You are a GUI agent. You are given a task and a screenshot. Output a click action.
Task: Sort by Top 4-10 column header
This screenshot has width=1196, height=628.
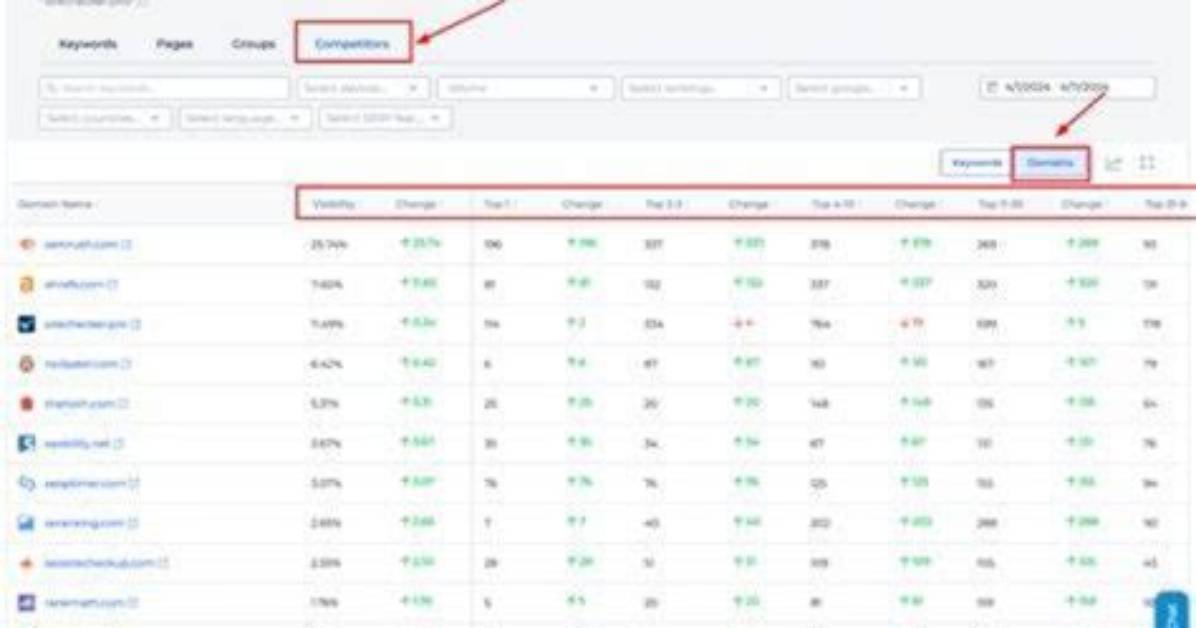click(833, 205)
